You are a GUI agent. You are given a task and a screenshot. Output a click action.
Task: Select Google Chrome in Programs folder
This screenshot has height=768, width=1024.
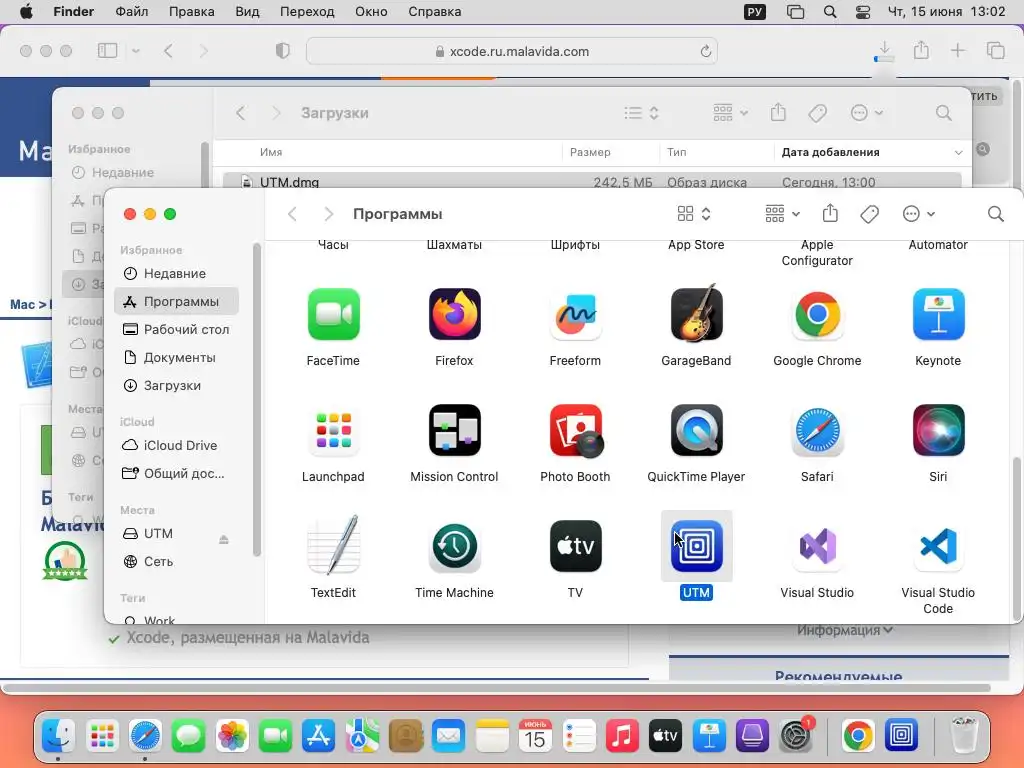(x=817, y=315)
